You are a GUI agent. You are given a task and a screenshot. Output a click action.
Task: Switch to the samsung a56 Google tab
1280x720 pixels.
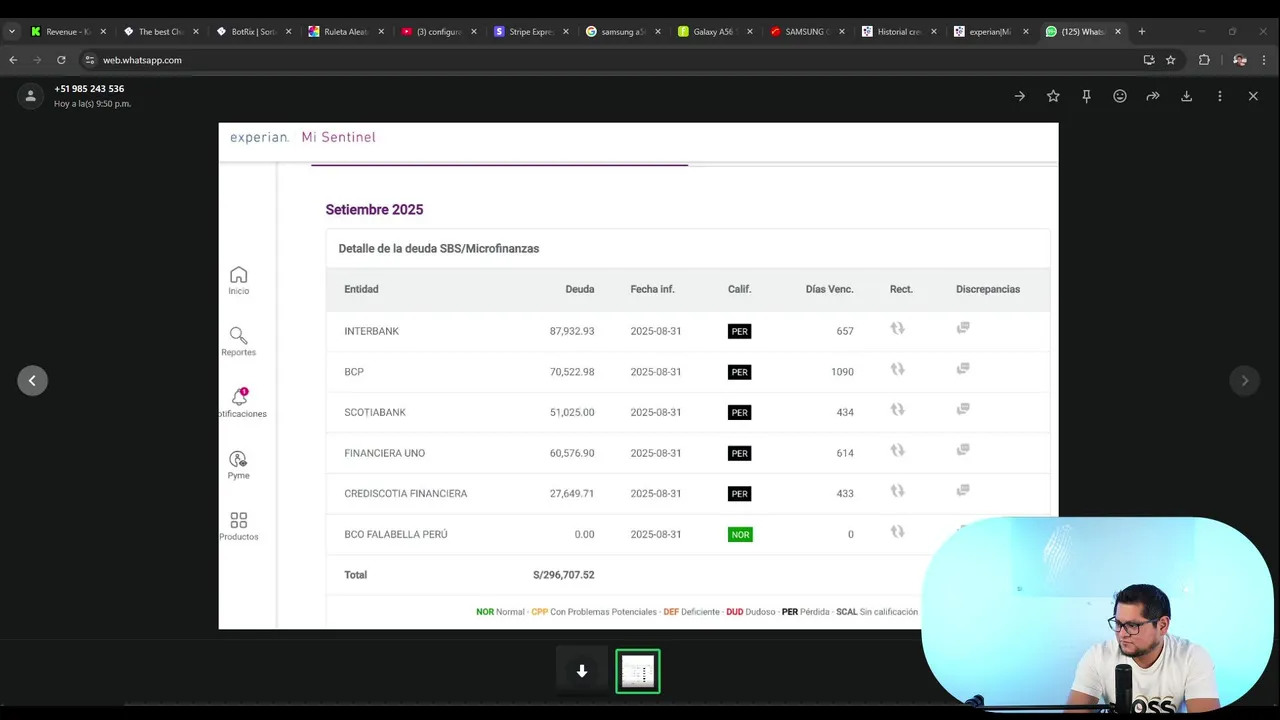tap(623, 32)
